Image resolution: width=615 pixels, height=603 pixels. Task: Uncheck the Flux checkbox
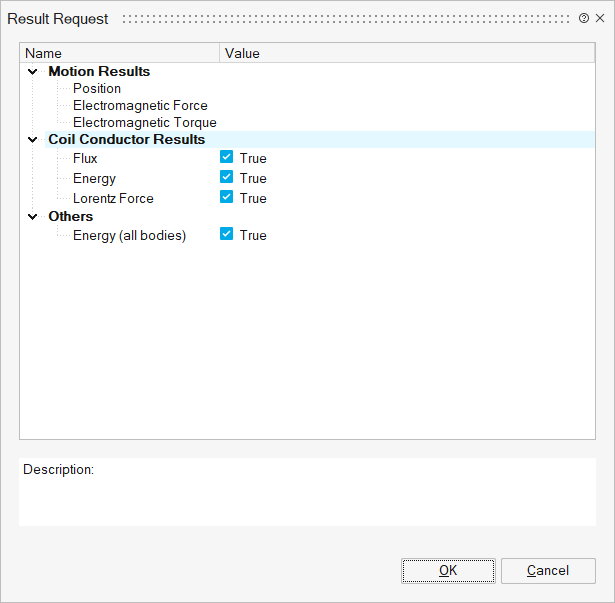pos(227,157)
